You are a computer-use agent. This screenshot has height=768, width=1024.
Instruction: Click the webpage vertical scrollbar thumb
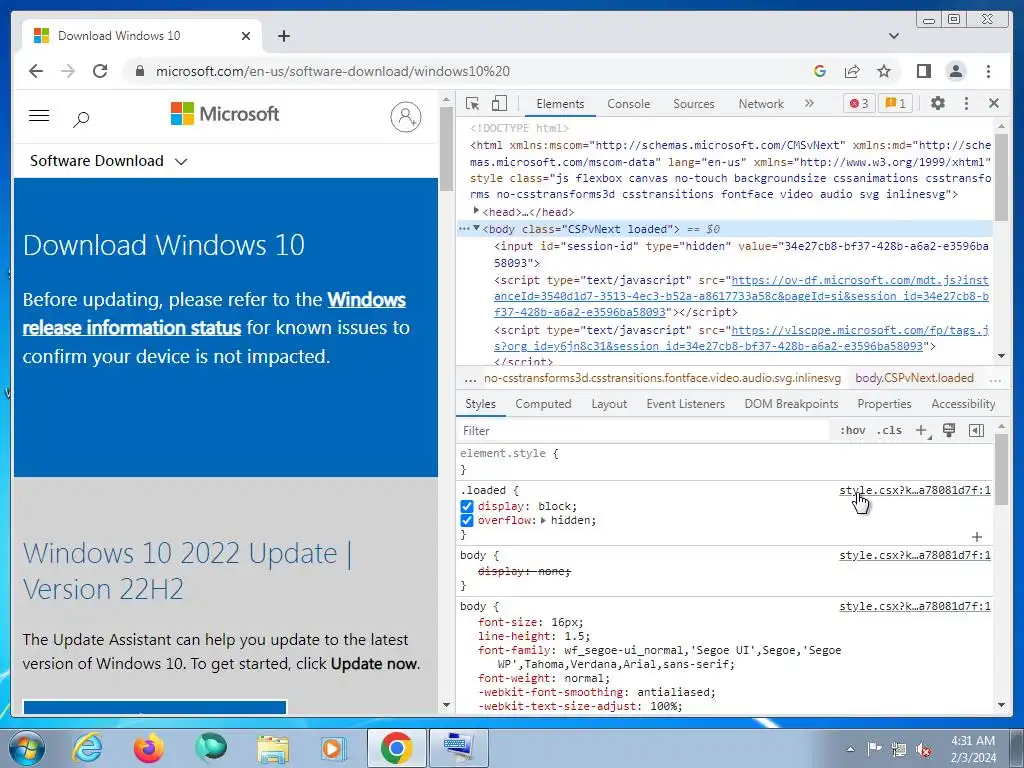(x=446, y=147)
